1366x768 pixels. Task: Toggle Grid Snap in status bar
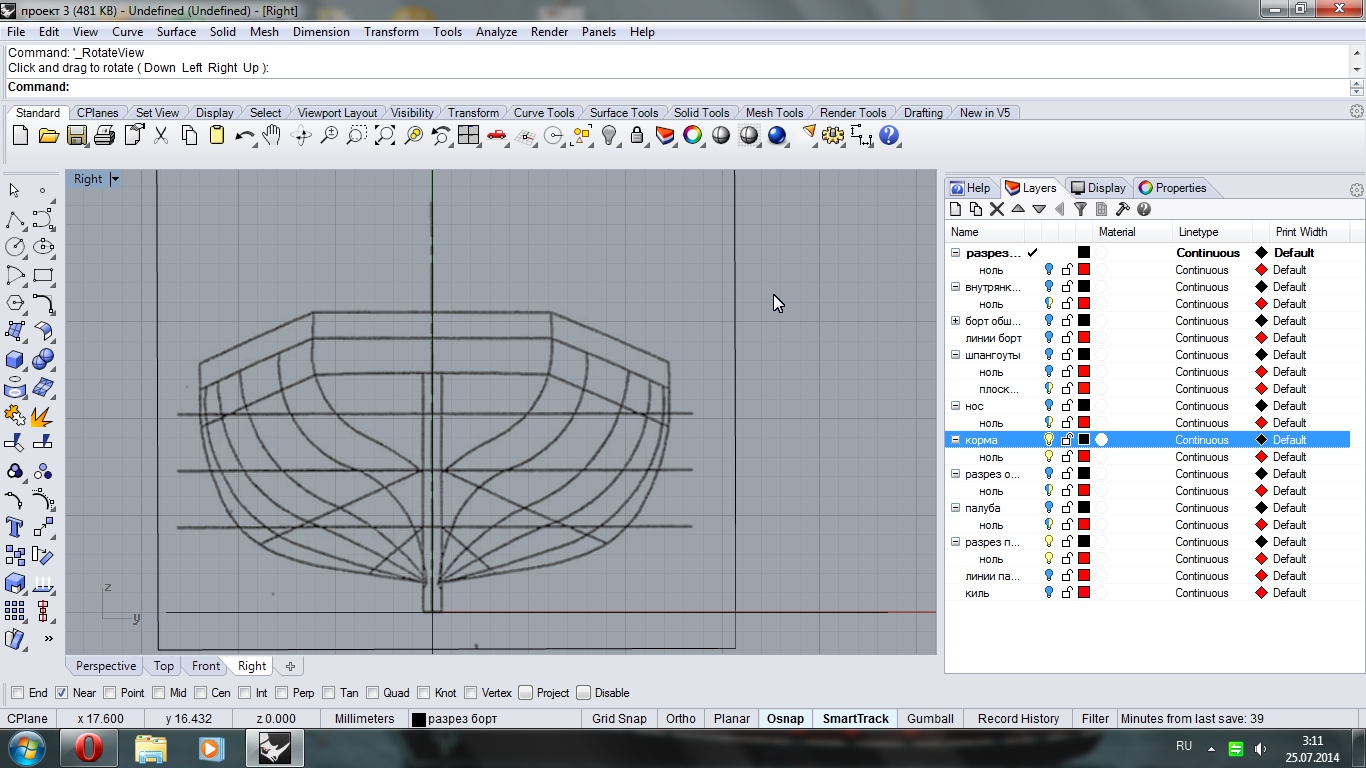619,718
